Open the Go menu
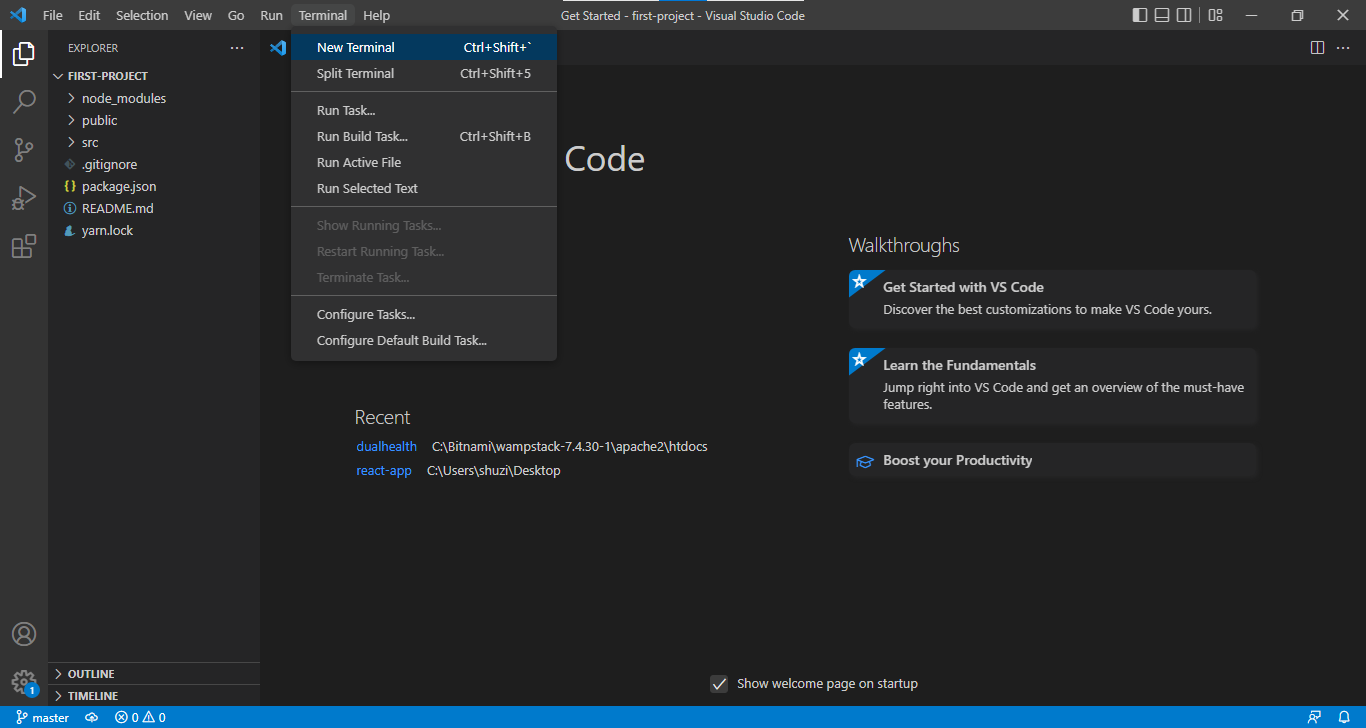This screenshot has width=1366, height=728. tap(236, 15)
